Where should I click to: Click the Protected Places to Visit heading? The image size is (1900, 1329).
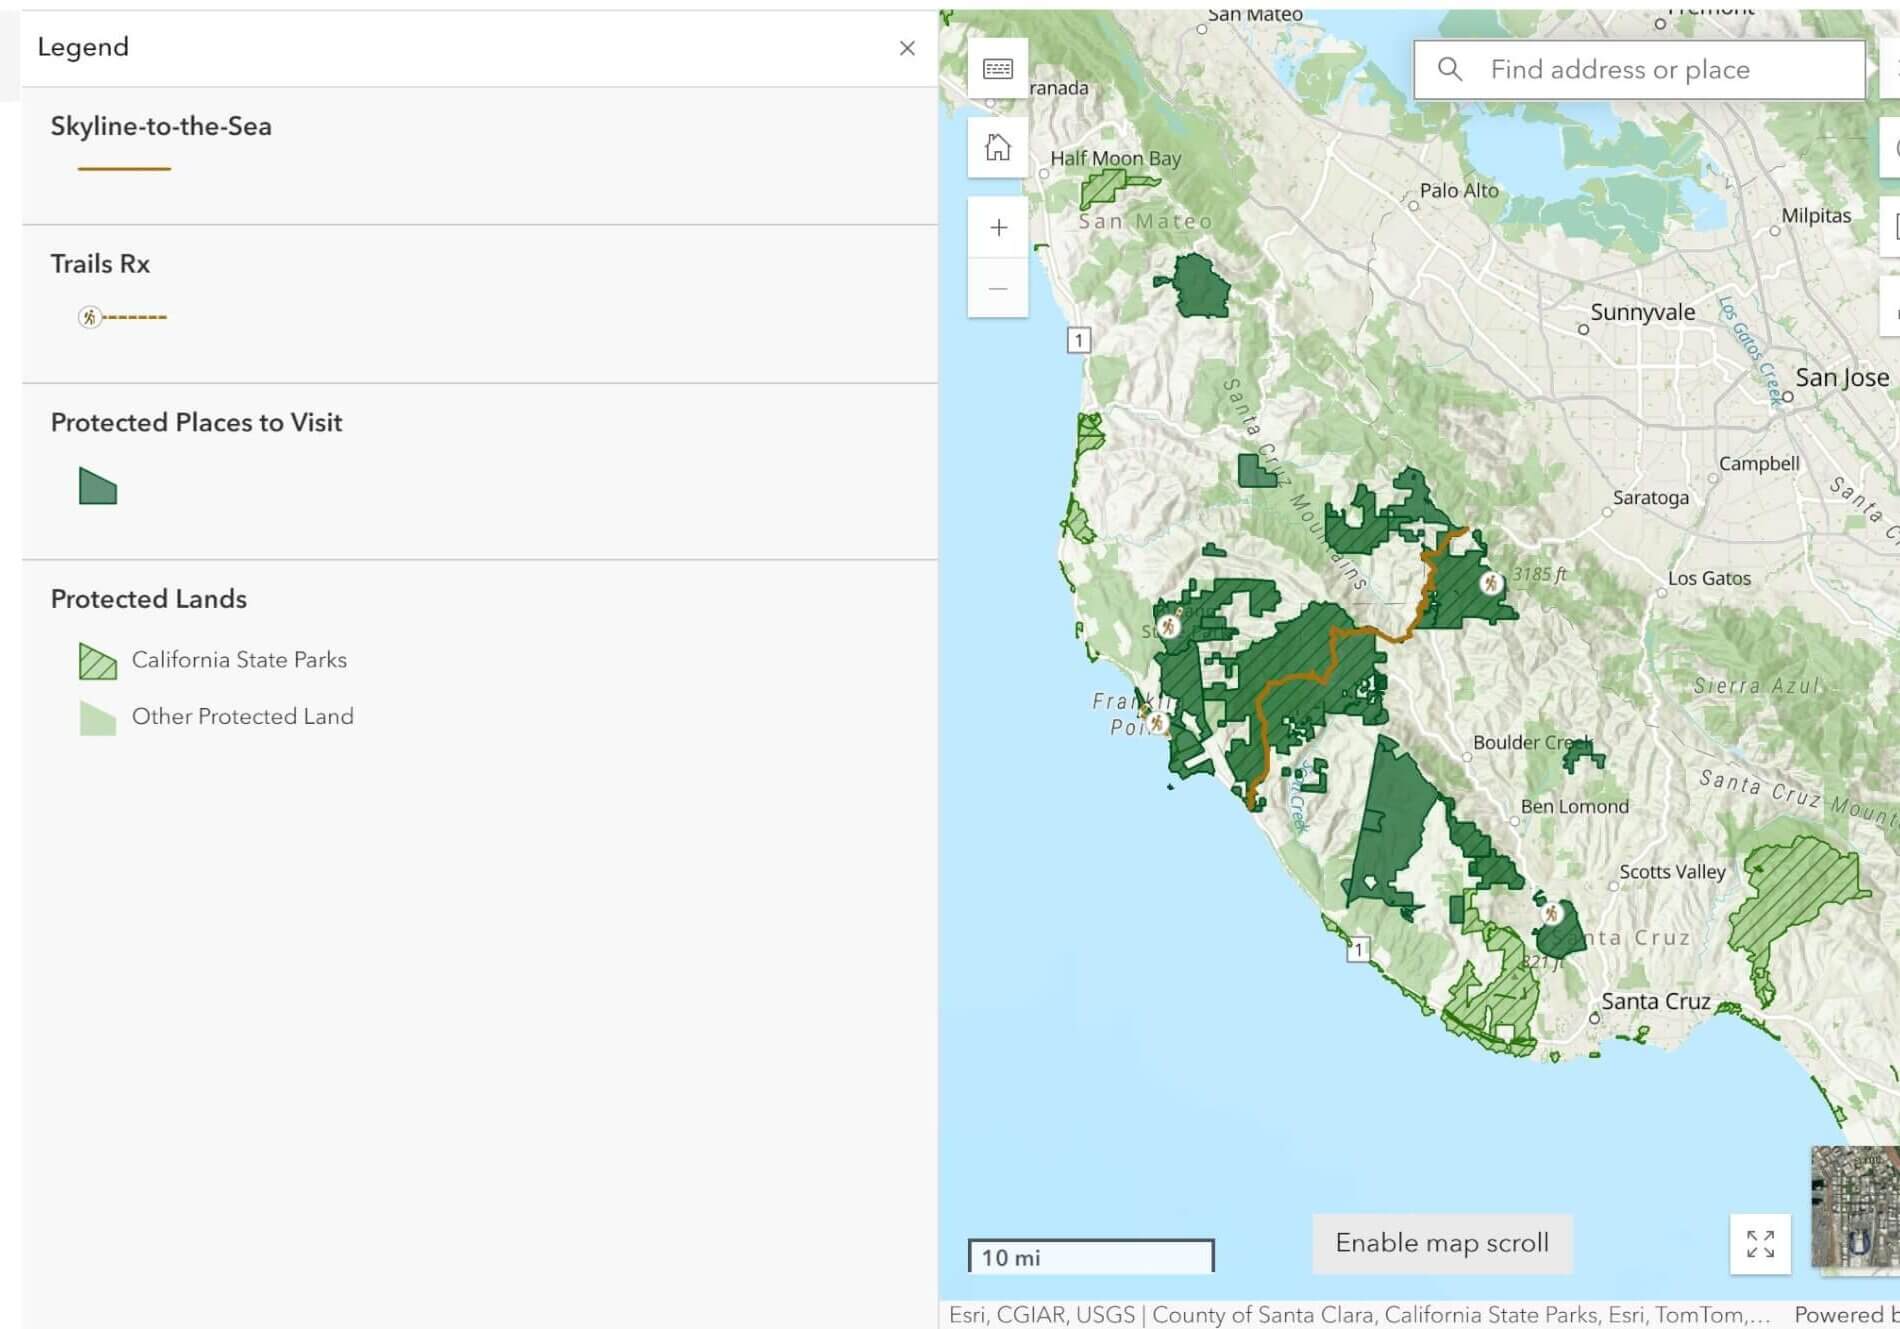pos(196,423)
